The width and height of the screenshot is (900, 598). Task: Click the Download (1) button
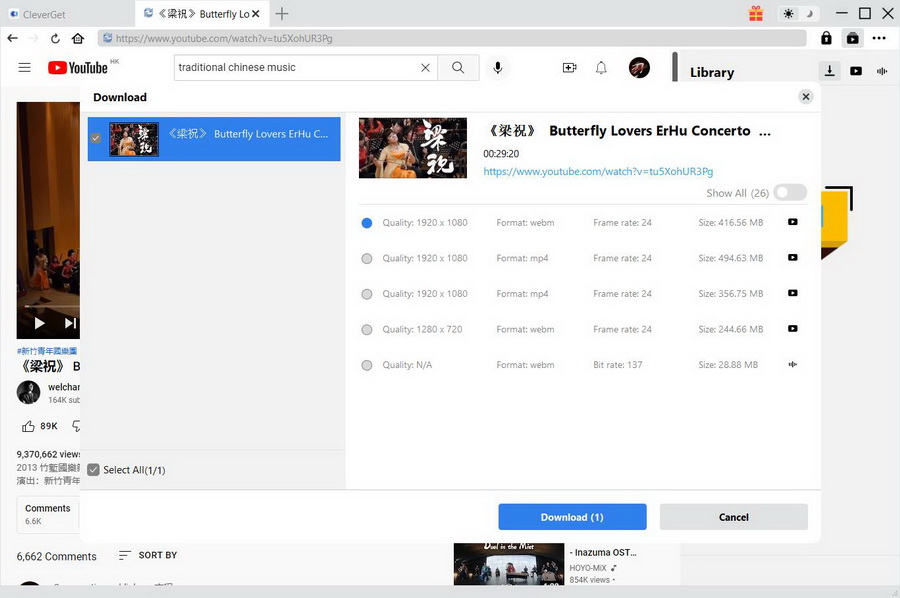tap(572, 517)
